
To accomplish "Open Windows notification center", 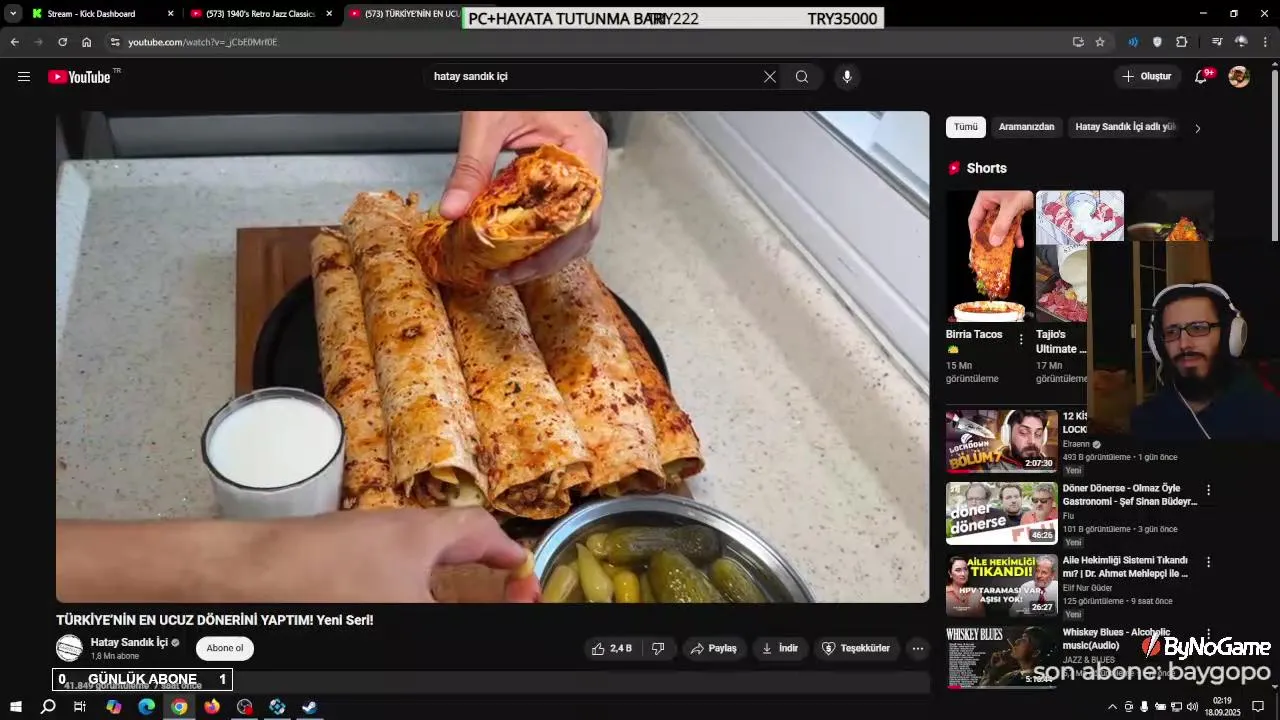I will click(1258, 707).
